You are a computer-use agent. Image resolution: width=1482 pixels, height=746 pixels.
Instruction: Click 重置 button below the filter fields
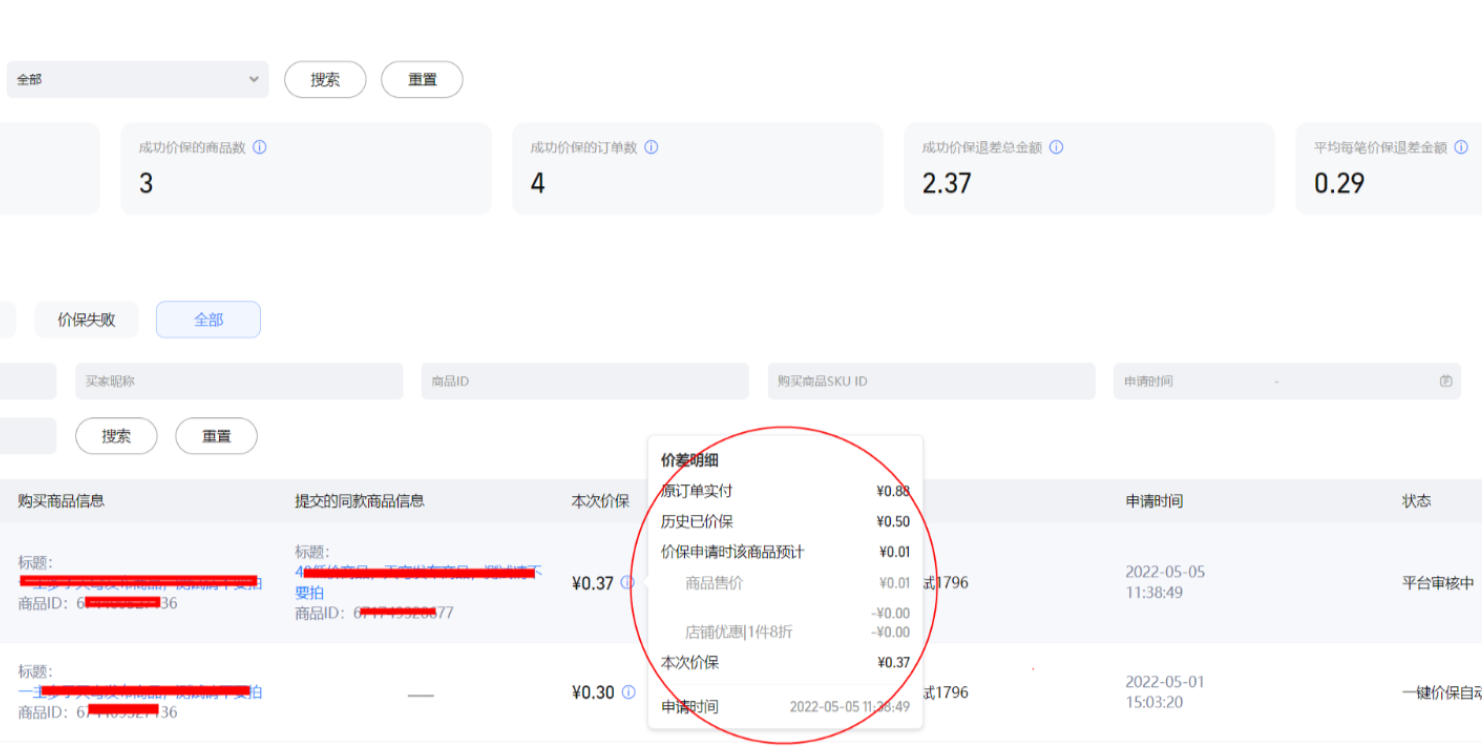tap(216, 436)
